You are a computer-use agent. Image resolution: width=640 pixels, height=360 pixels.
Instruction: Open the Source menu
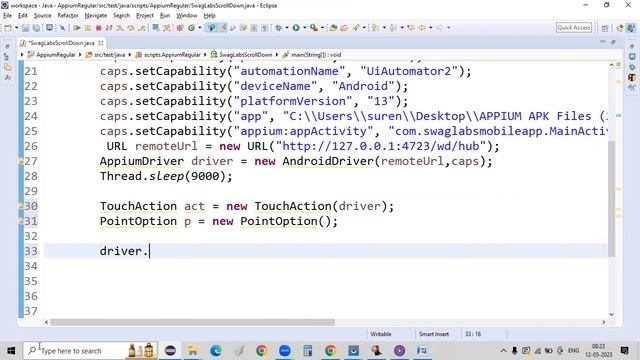click(42, 16)
